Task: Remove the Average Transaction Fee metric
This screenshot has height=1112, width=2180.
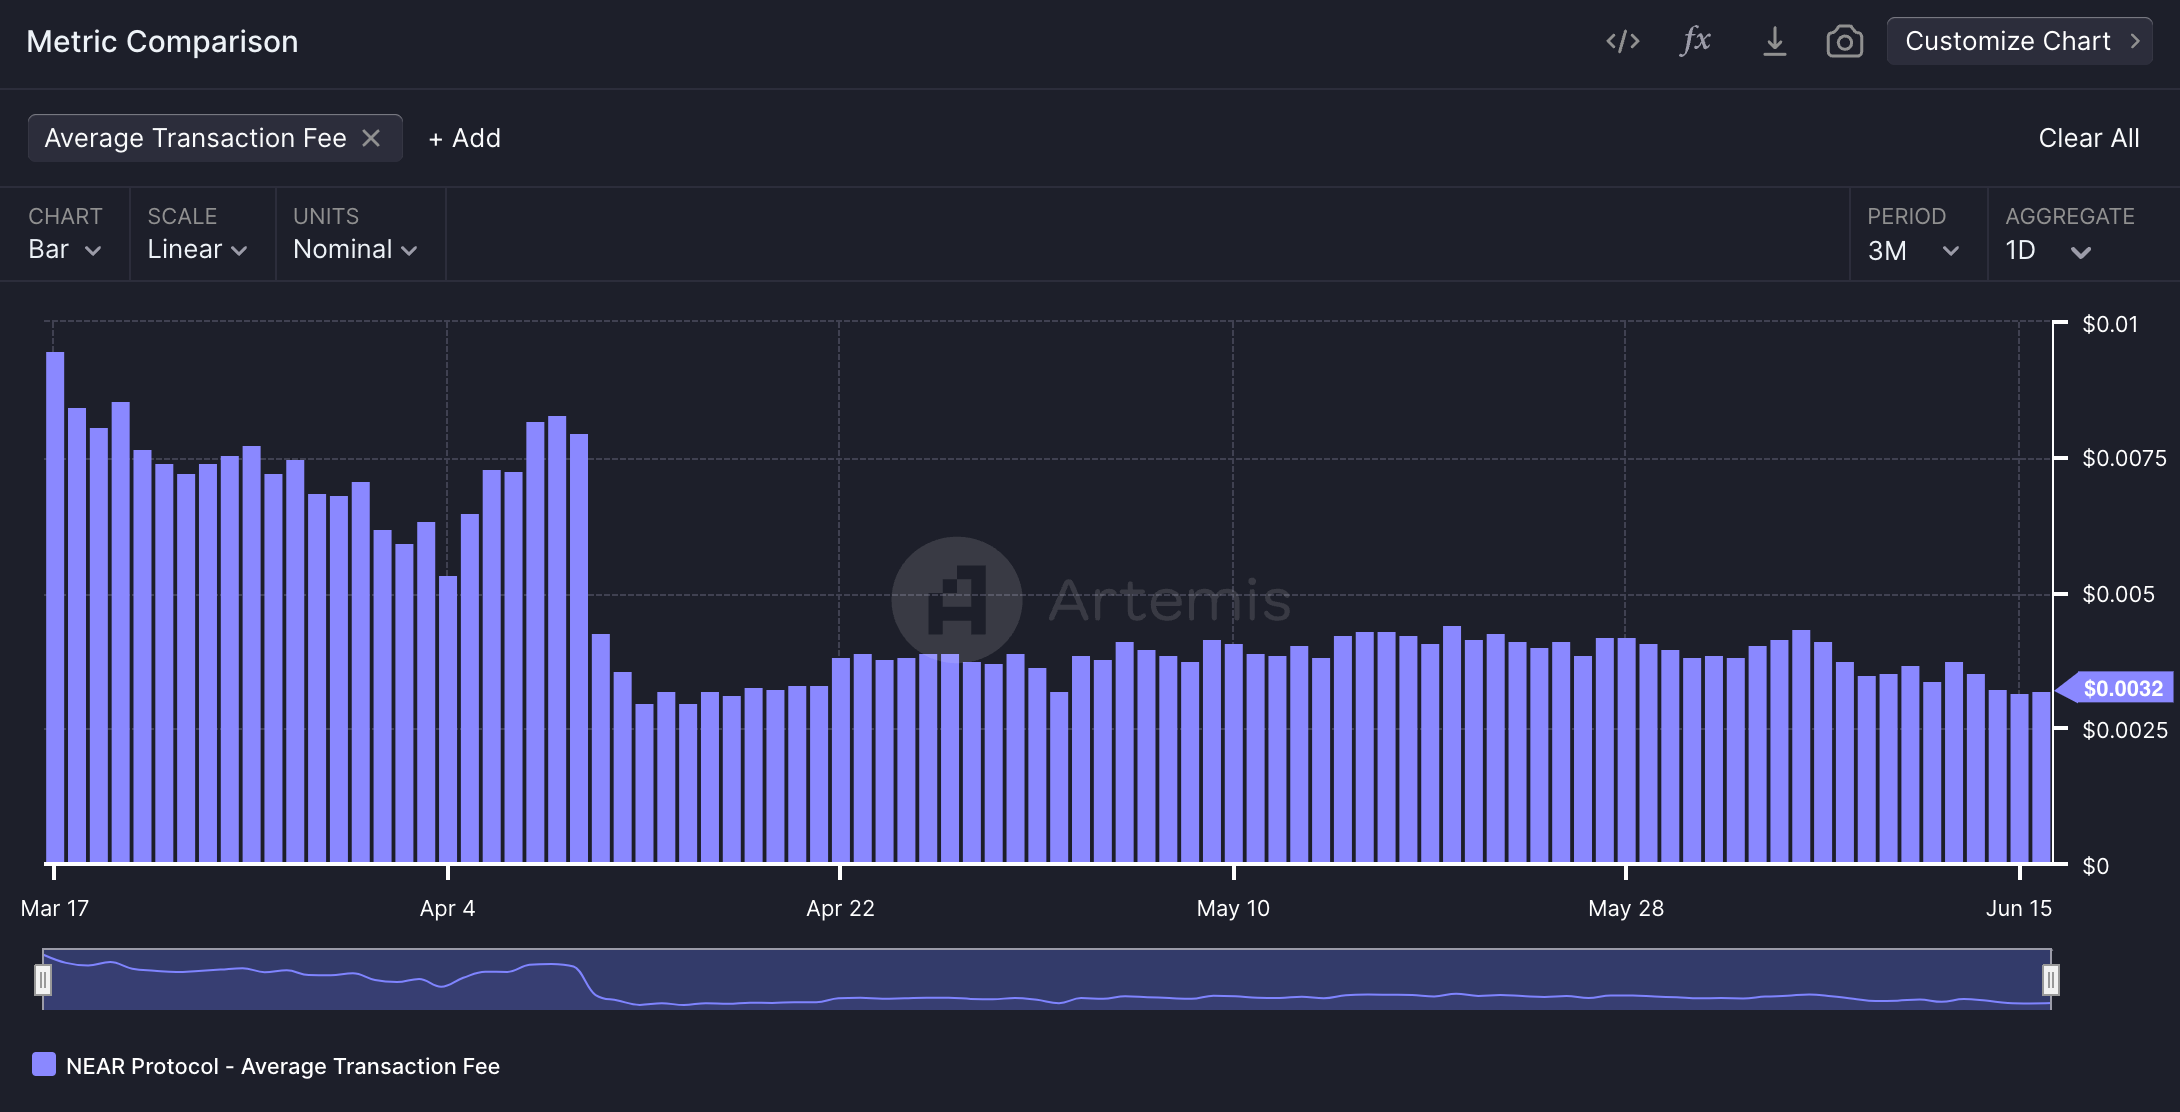Action: point(371,138)
